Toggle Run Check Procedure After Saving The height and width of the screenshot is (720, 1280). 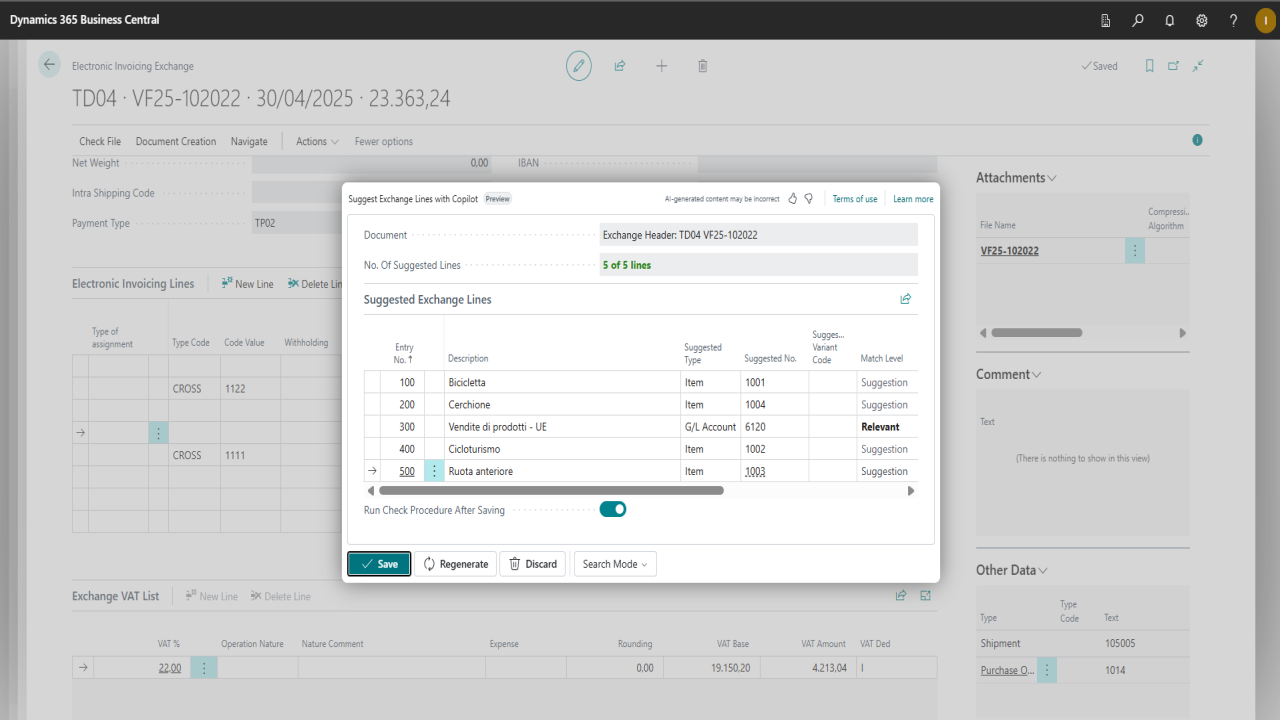click(x=613, y=509)
